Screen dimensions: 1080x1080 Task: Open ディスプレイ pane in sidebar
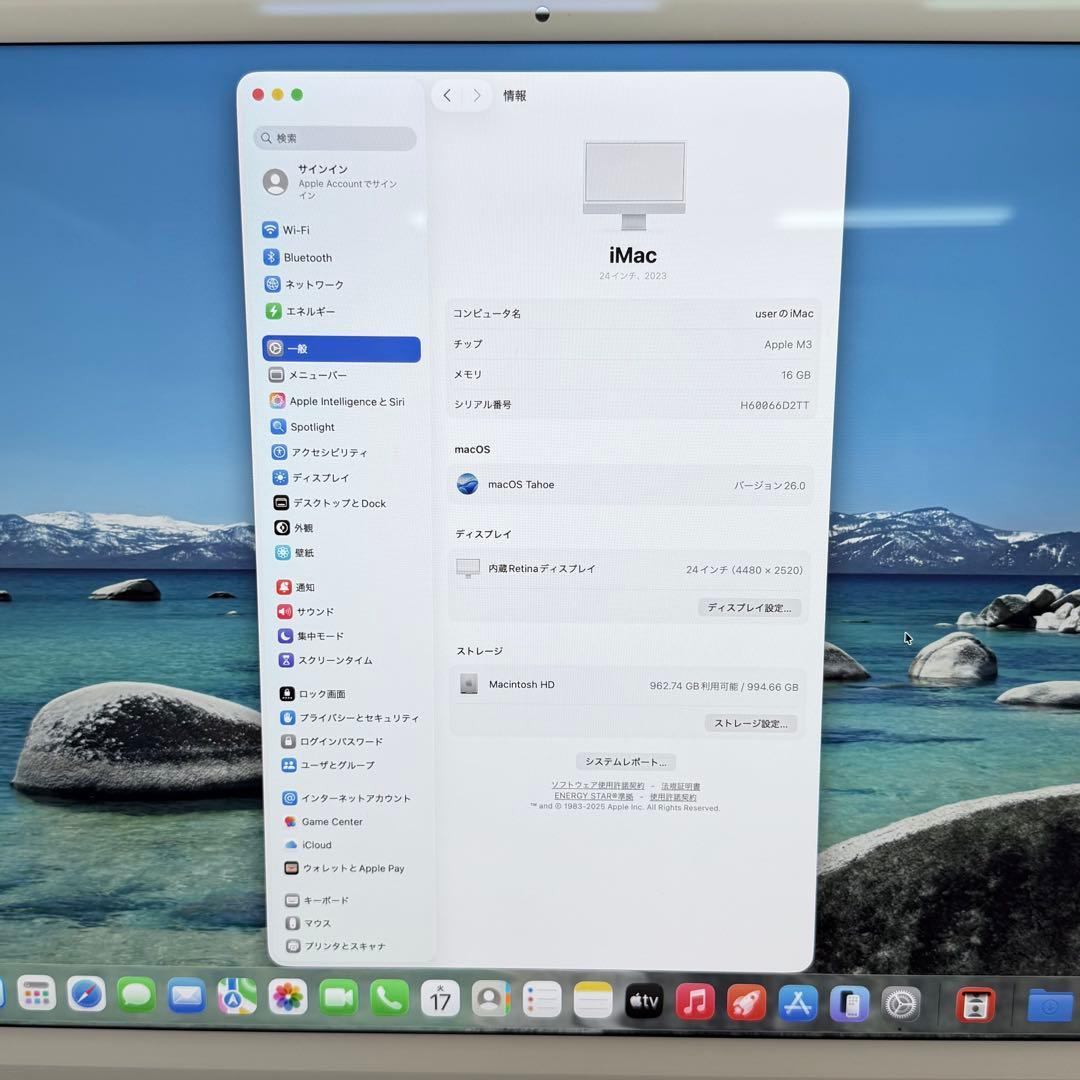pyautogui.click(x=311, y=477)
